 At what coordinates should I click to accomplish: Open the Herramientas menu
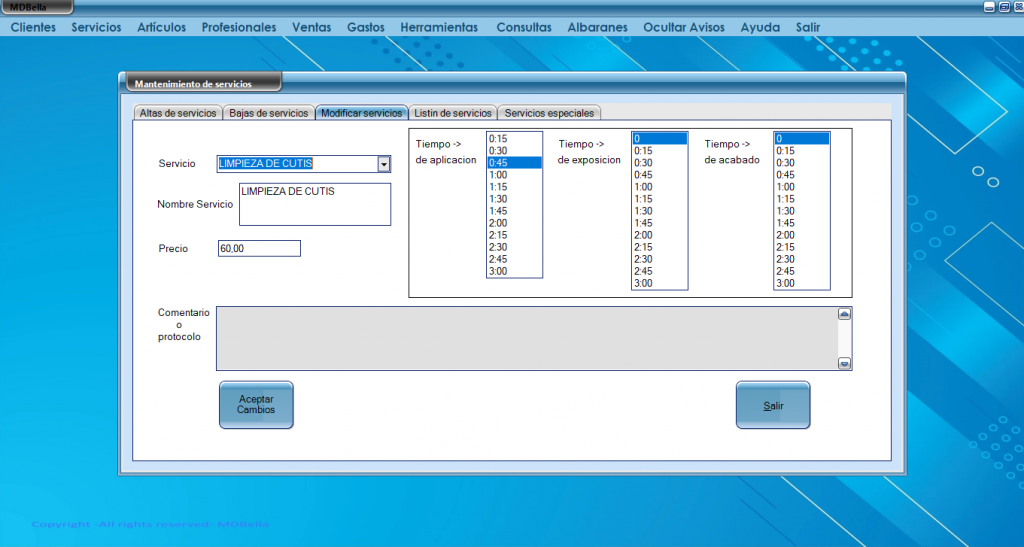click(x=439, y=27)
